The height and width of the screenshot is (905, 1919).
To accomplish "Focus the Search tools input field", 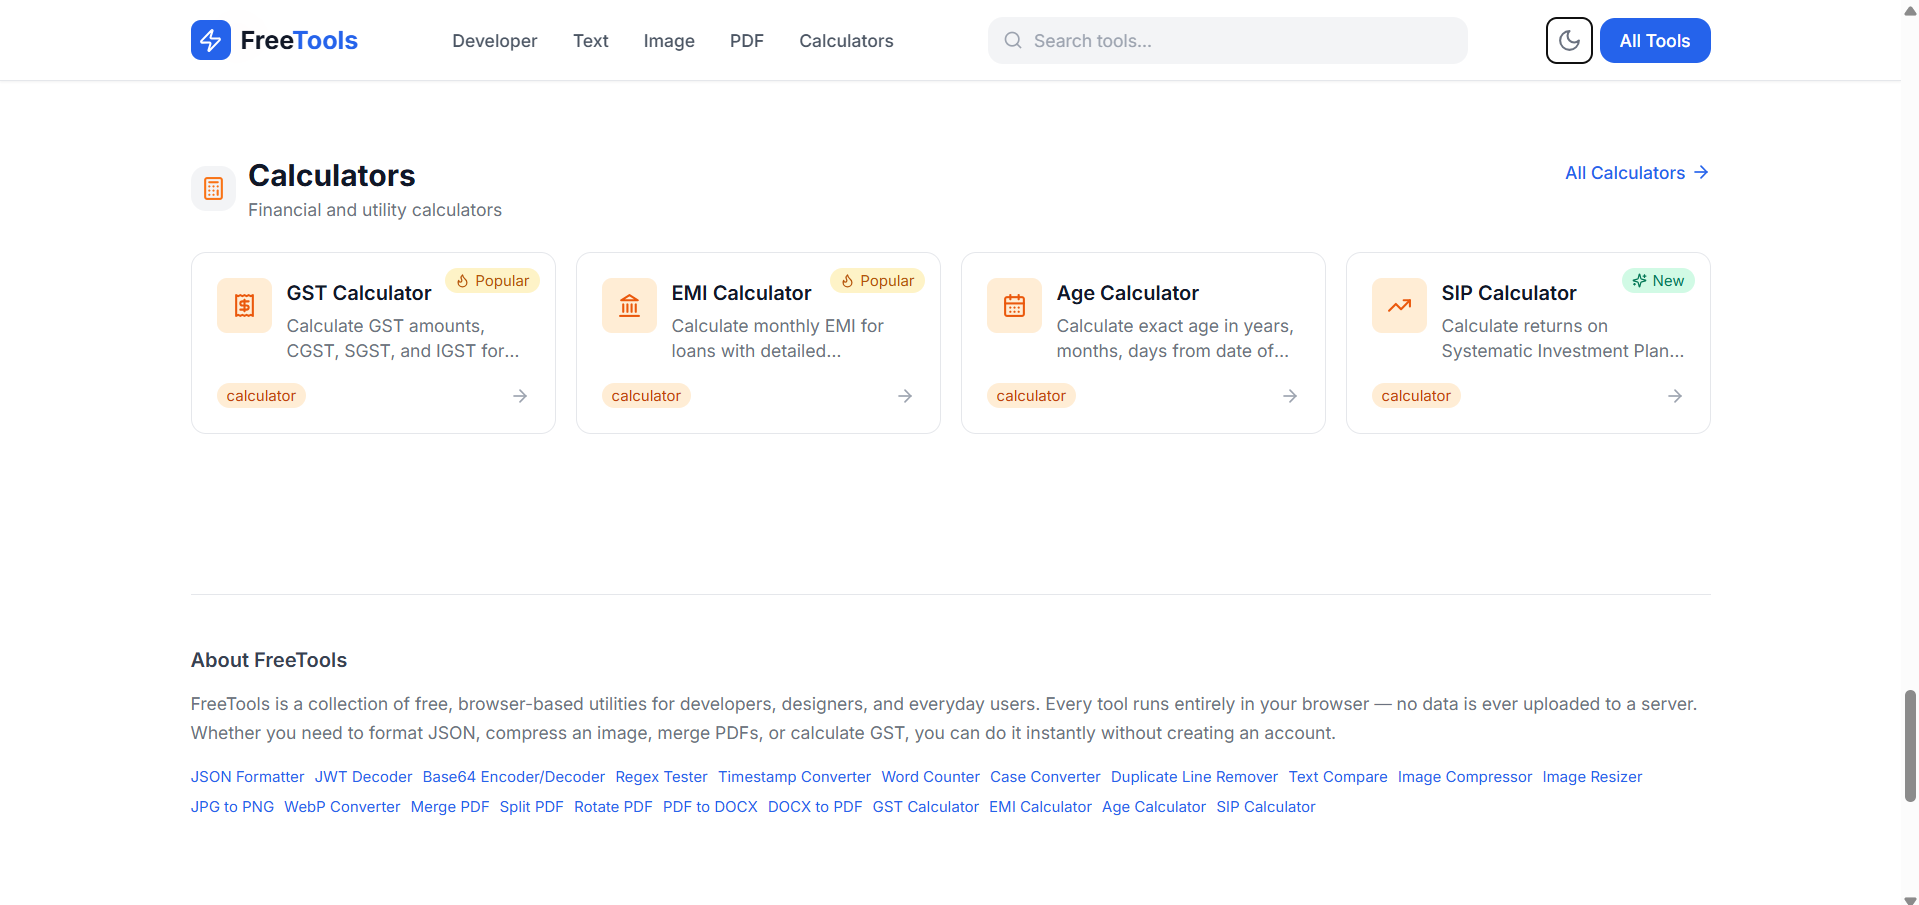I will point(1228,41).
